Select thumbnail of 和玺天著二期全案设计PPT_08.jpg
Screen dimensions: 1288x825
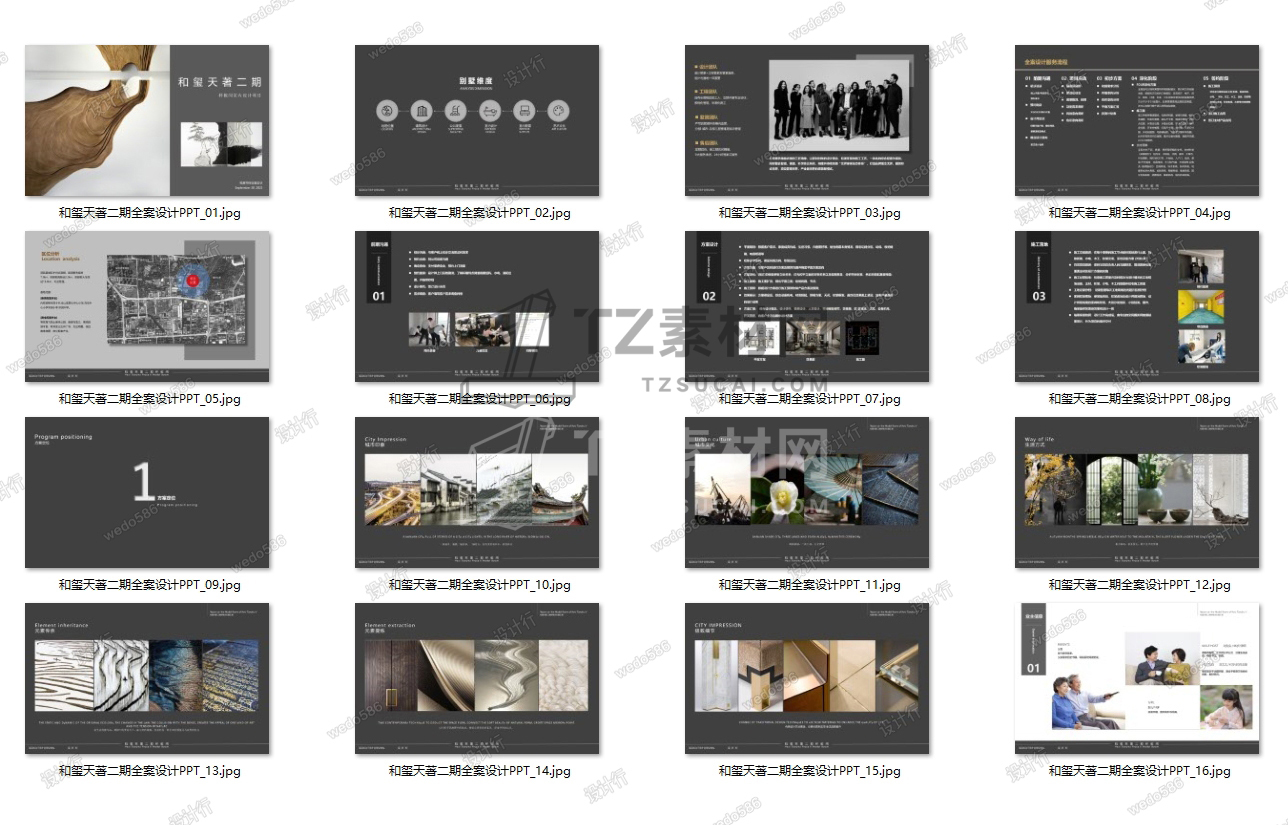pyautogui.click(x=1137, y=306)
